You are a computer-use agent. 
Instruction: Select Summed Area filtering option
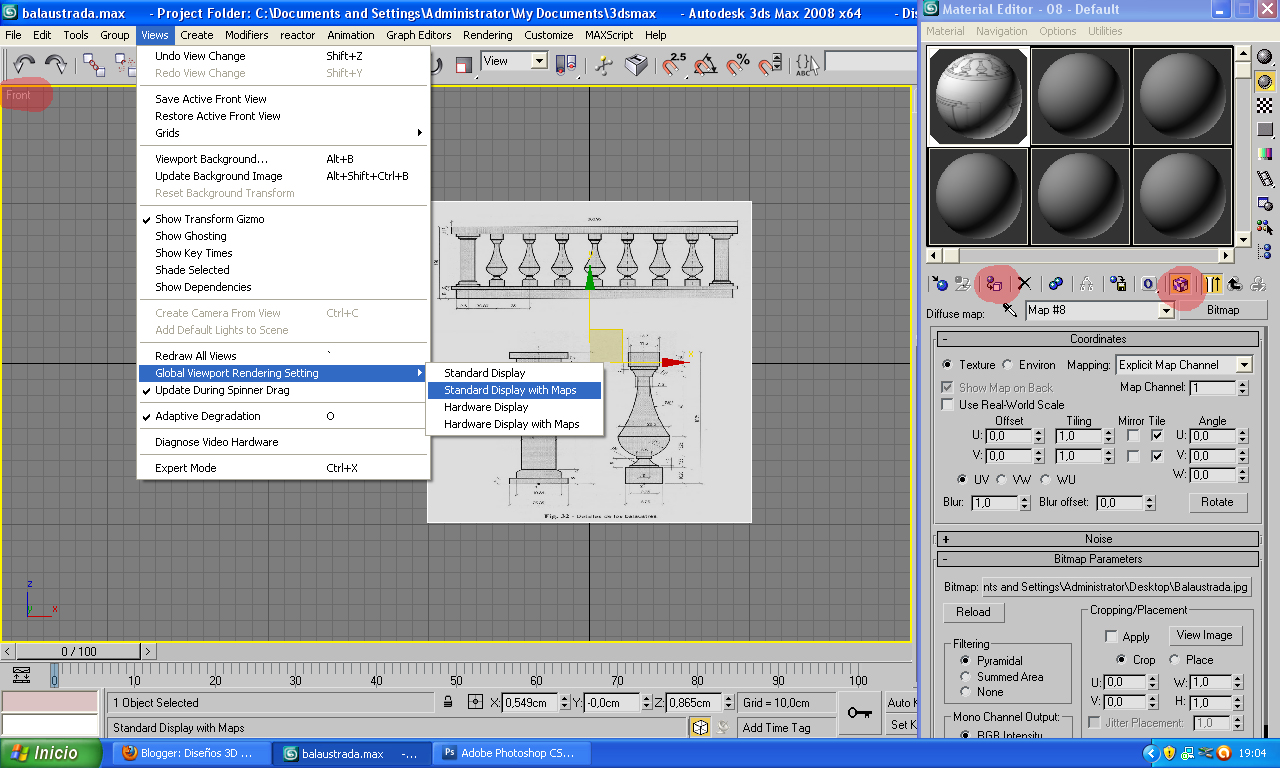[x=965, y=677]
